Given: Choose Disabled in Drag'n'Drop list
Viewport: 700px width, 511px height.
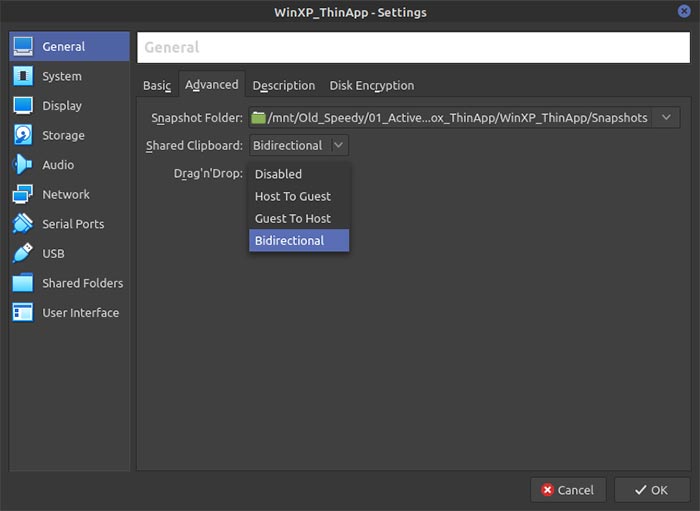Looking at the screenshot, I should click(299, 174).
